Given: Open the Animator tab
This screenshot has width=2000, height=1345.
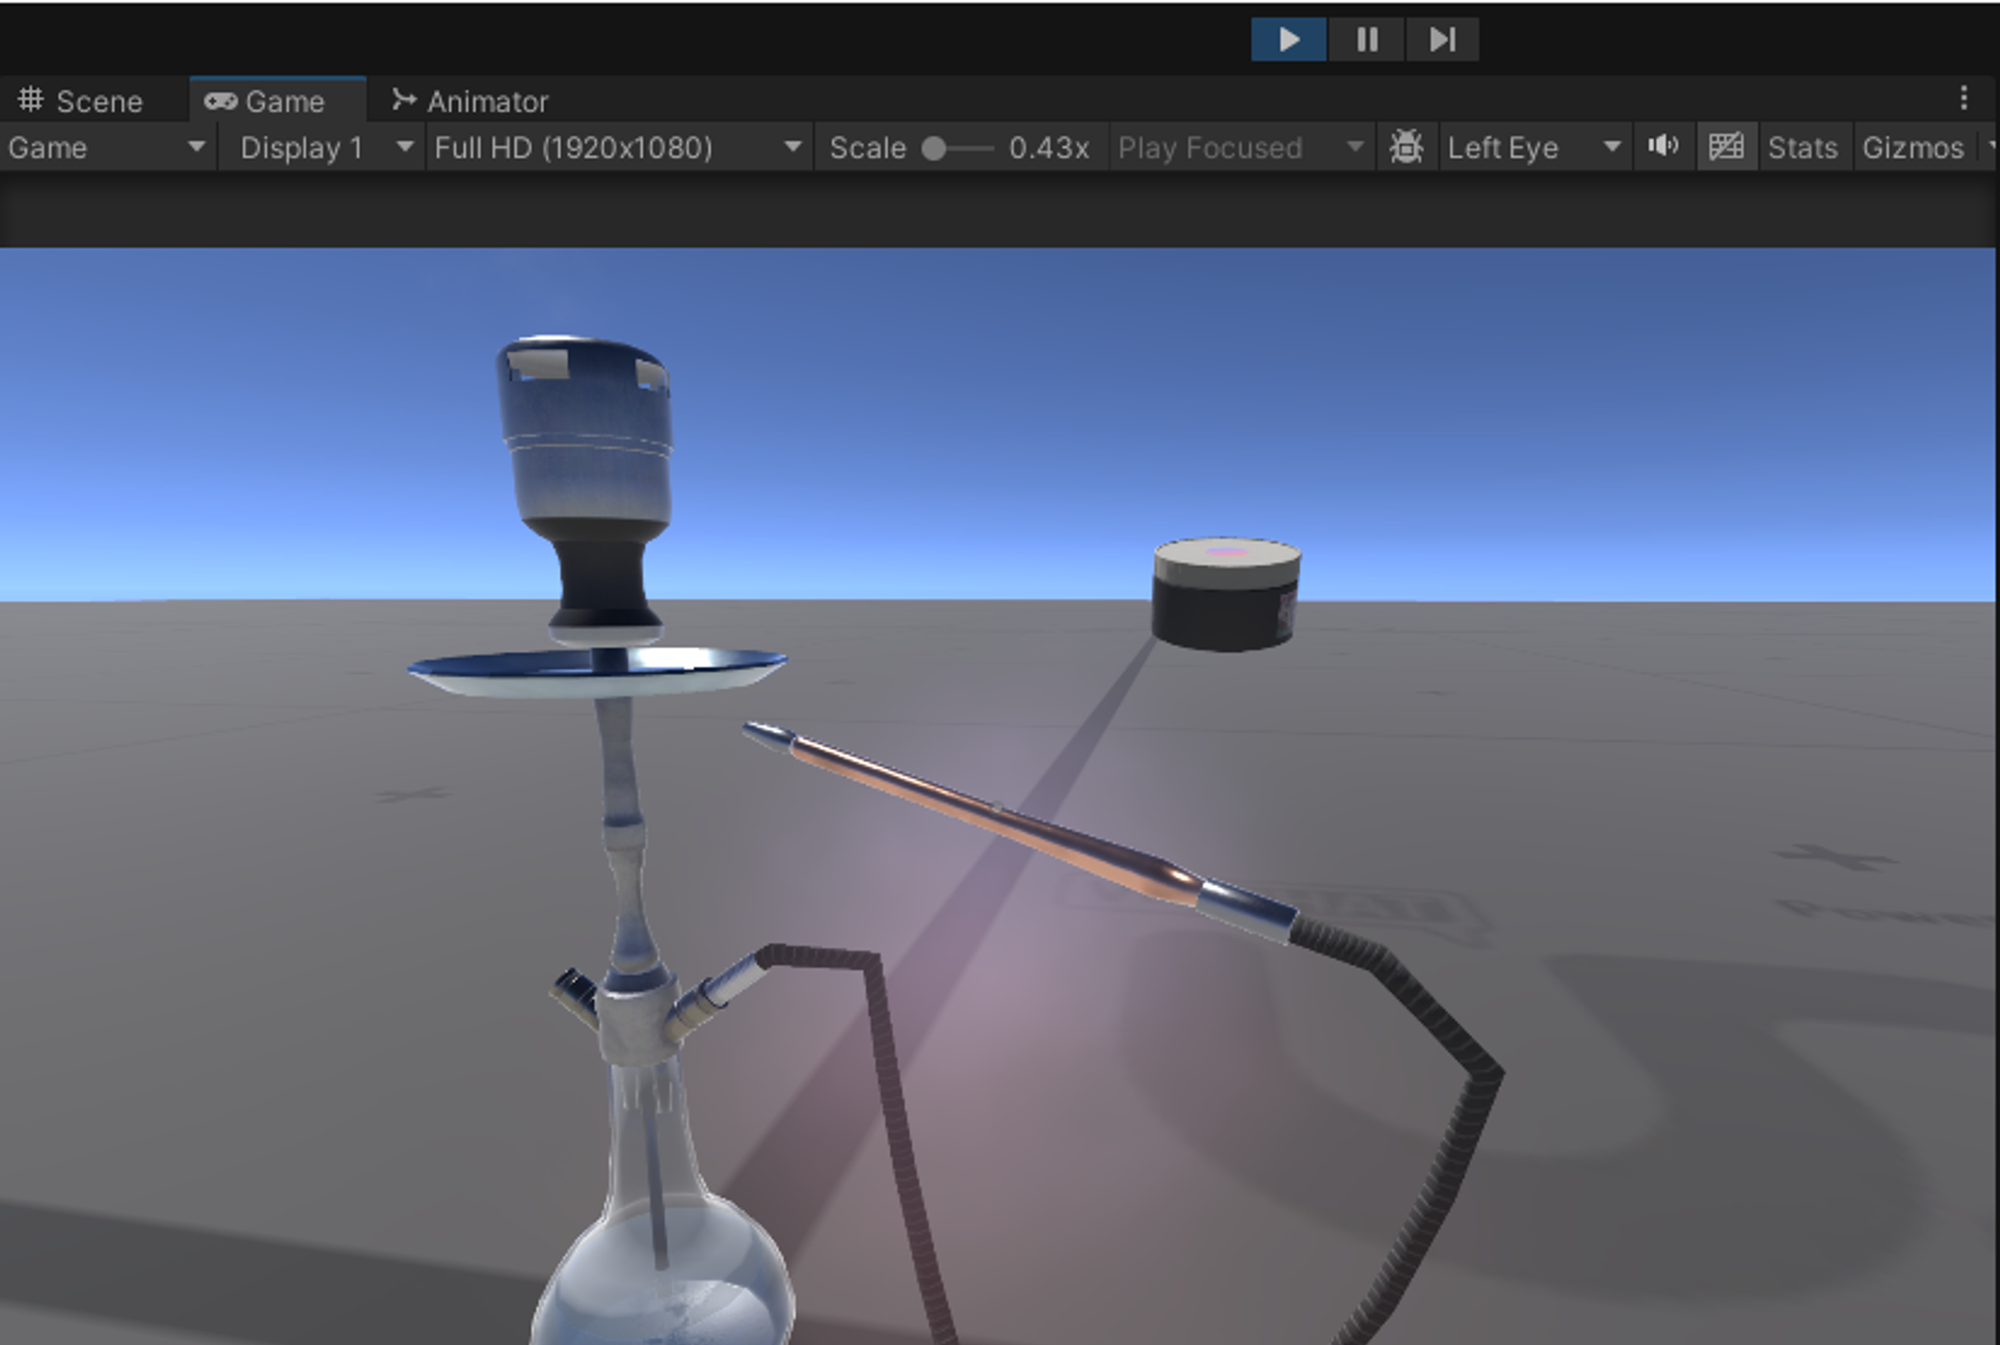Looking at the screenshot, I should click(470, 101).
